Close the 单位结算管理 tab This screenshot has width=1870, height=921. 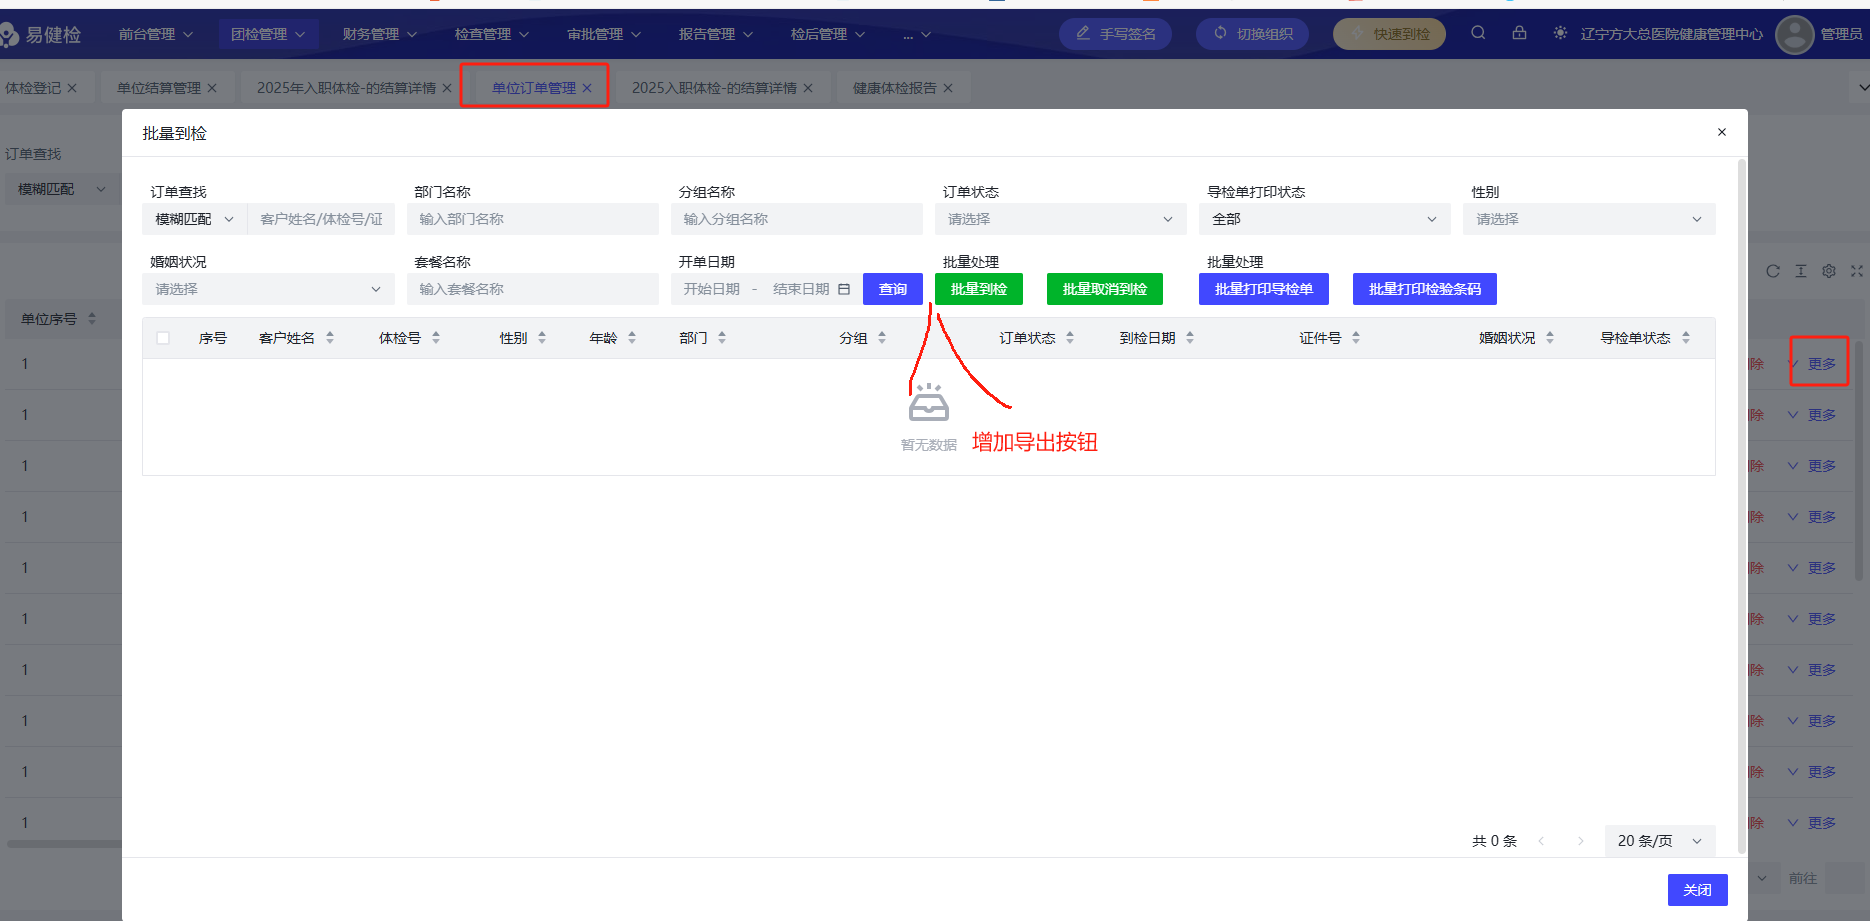coord(212,88)
